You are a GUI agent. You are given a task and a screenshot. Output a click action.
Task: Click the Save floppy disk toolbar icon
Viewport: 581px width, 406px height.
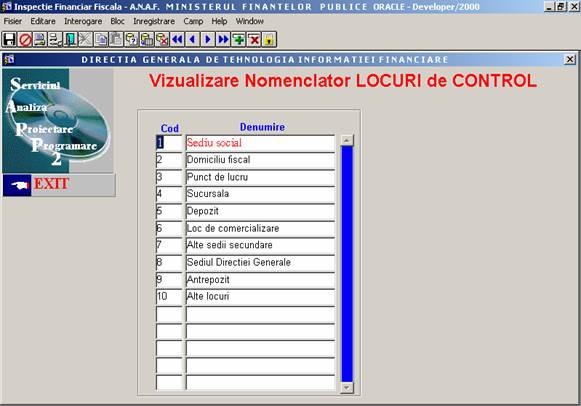pos(9,39)
